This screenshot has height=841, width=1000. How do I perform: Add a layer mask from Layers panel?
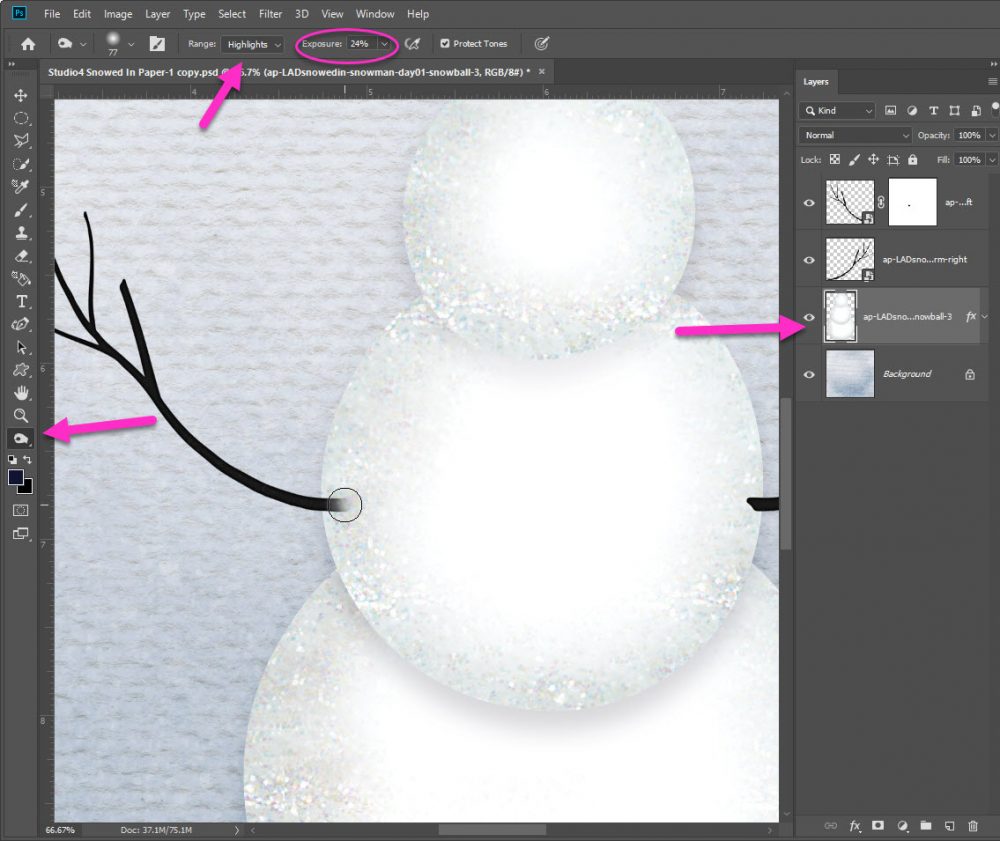click(x=877, y=826)
